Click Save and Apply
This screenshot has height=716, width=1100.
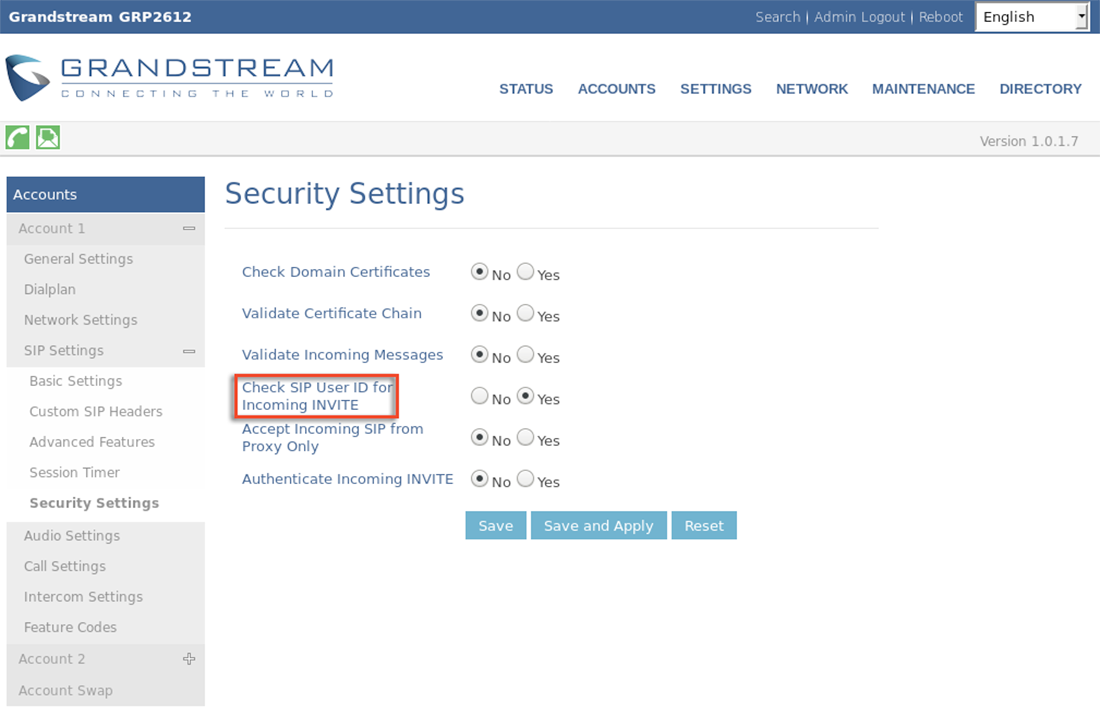coord(598,525)
